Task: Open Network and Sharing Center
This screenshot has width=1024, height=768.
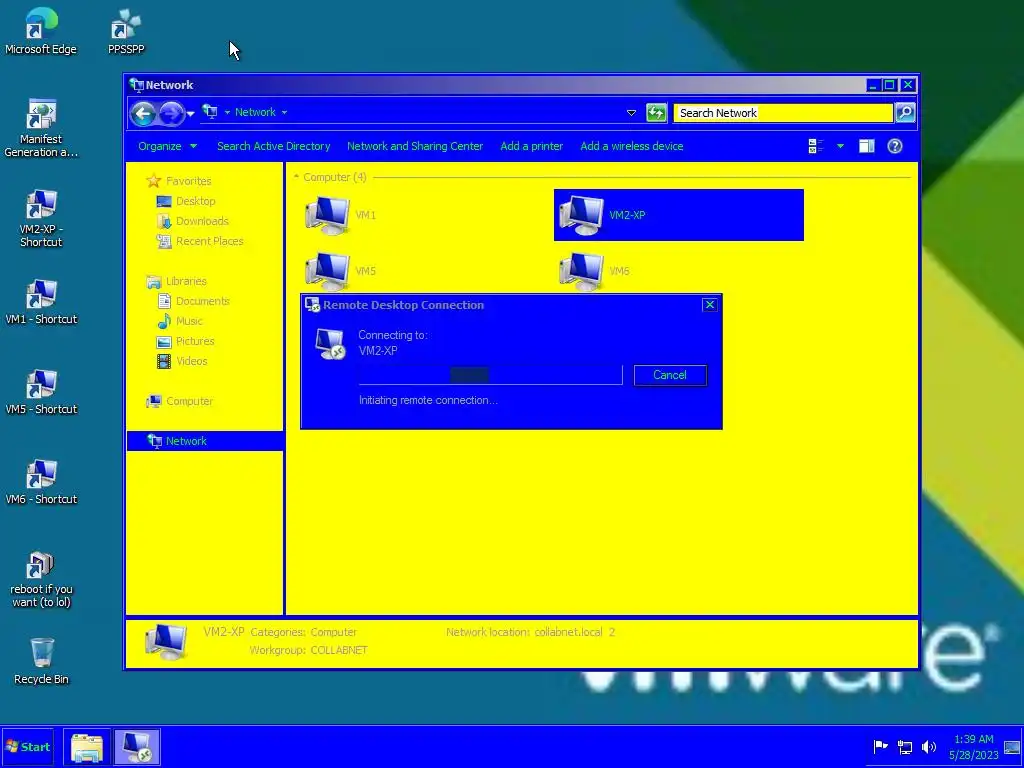Action: 415,146
